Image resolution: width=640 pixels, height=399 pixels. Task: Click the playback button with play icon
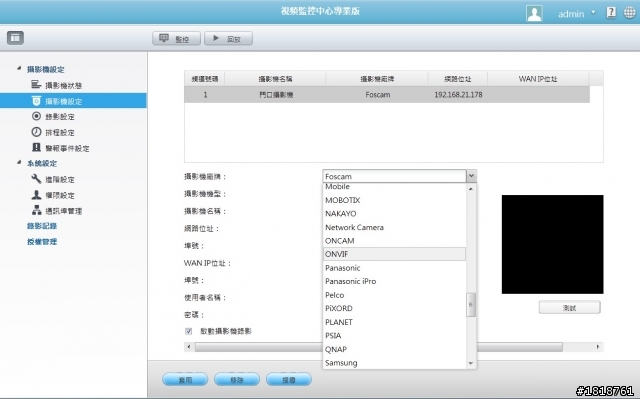click(228, 38)
